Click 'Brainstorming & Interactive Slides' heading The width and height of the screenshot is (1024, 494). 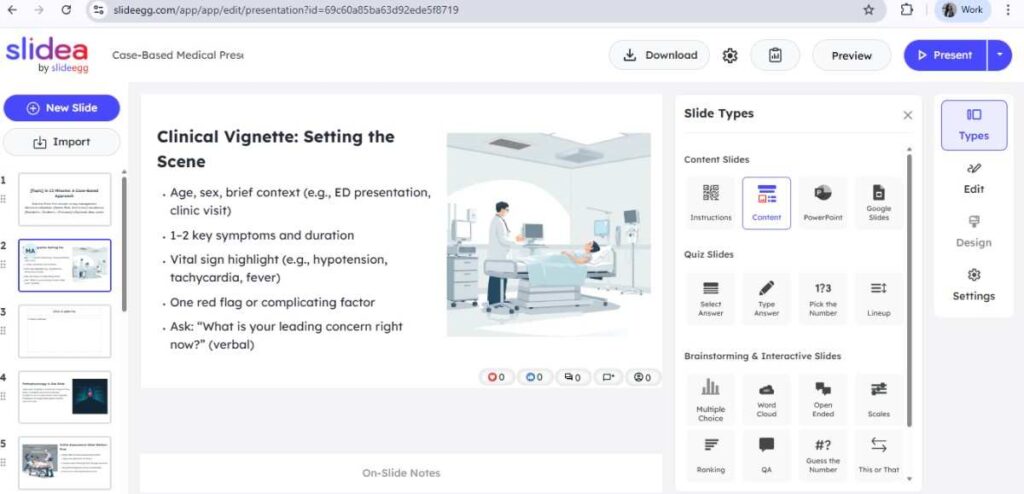762,356
